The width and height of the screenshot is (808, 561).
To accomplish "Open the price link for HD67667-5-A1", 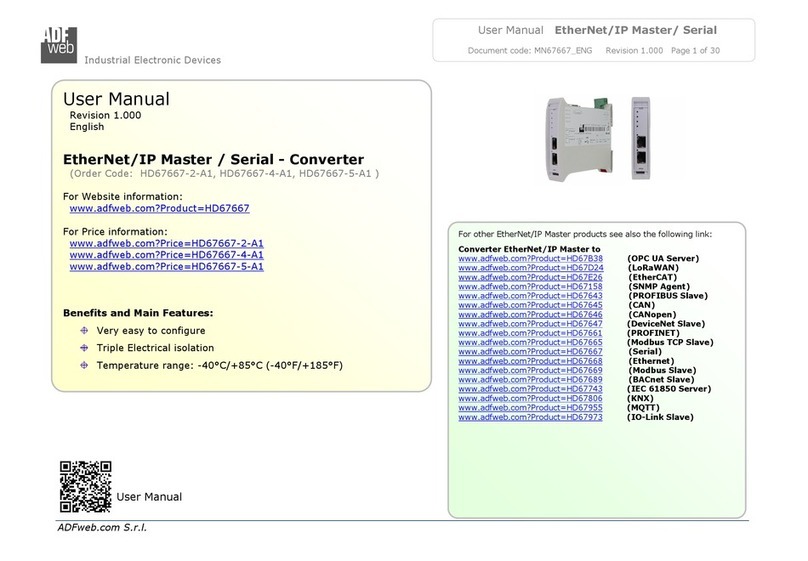I will coord(166,267).
